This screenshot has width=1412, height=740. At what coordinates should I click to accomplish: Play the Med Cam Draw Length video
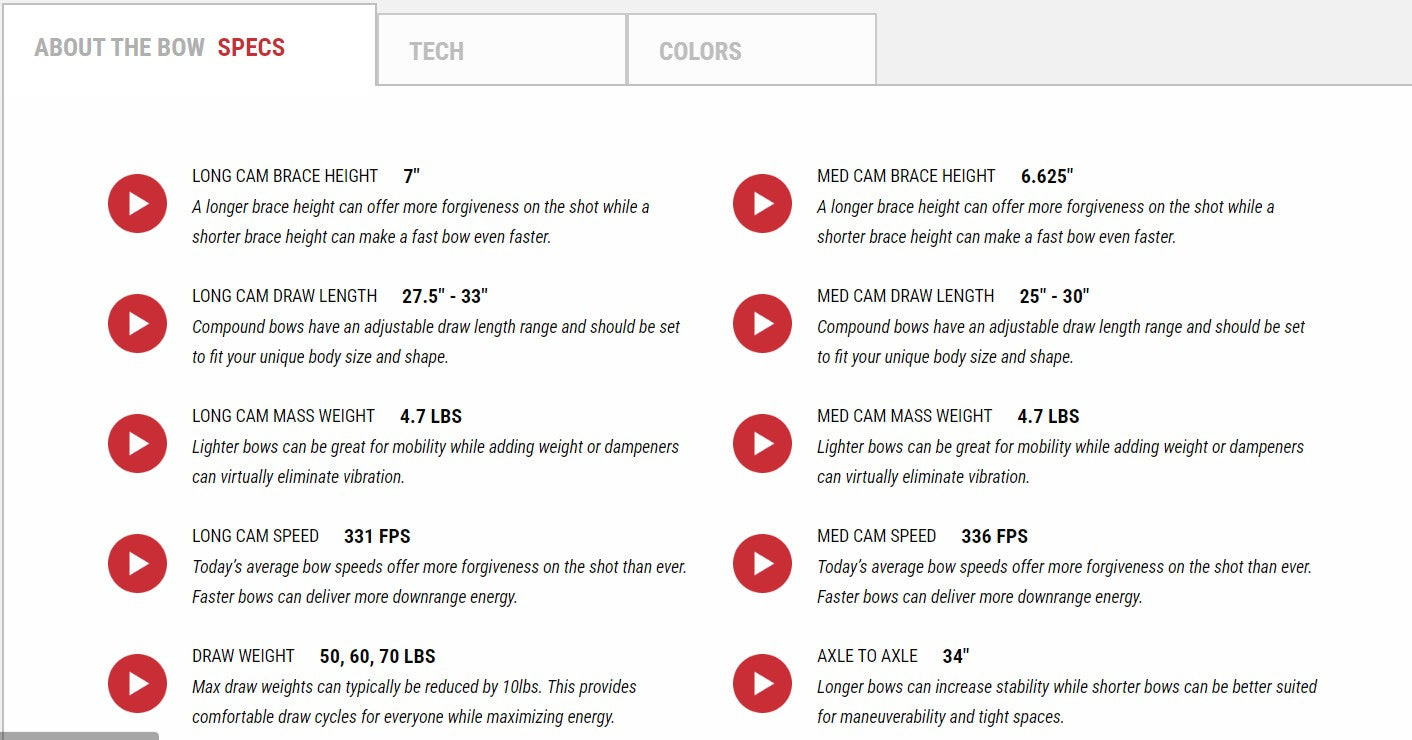(762, 324)
